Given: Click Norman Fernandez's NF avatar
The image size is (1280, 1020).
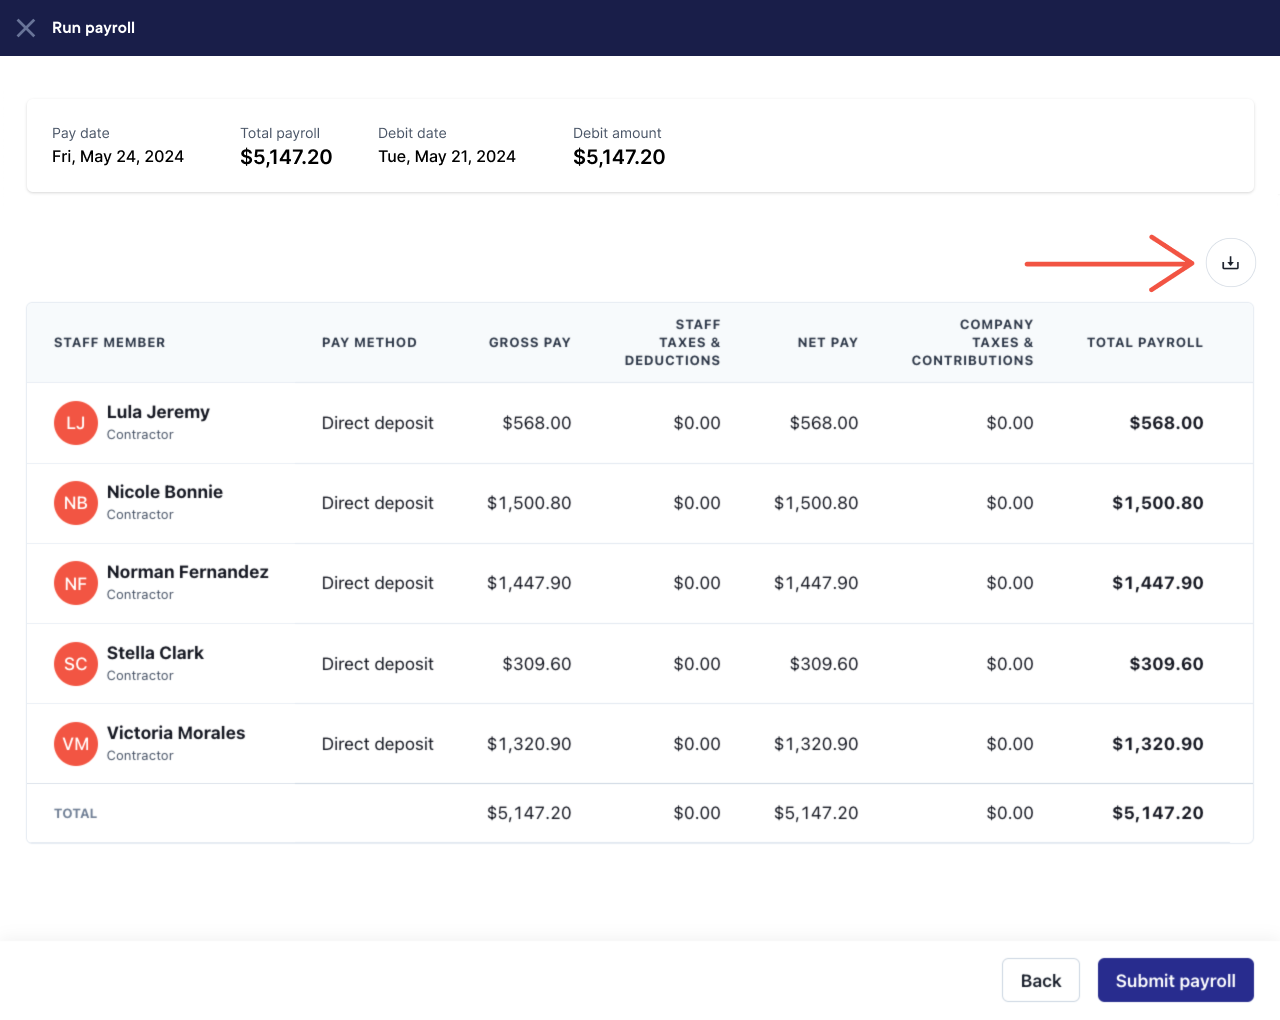Looking at the screenshot, I should click(75, 583).
